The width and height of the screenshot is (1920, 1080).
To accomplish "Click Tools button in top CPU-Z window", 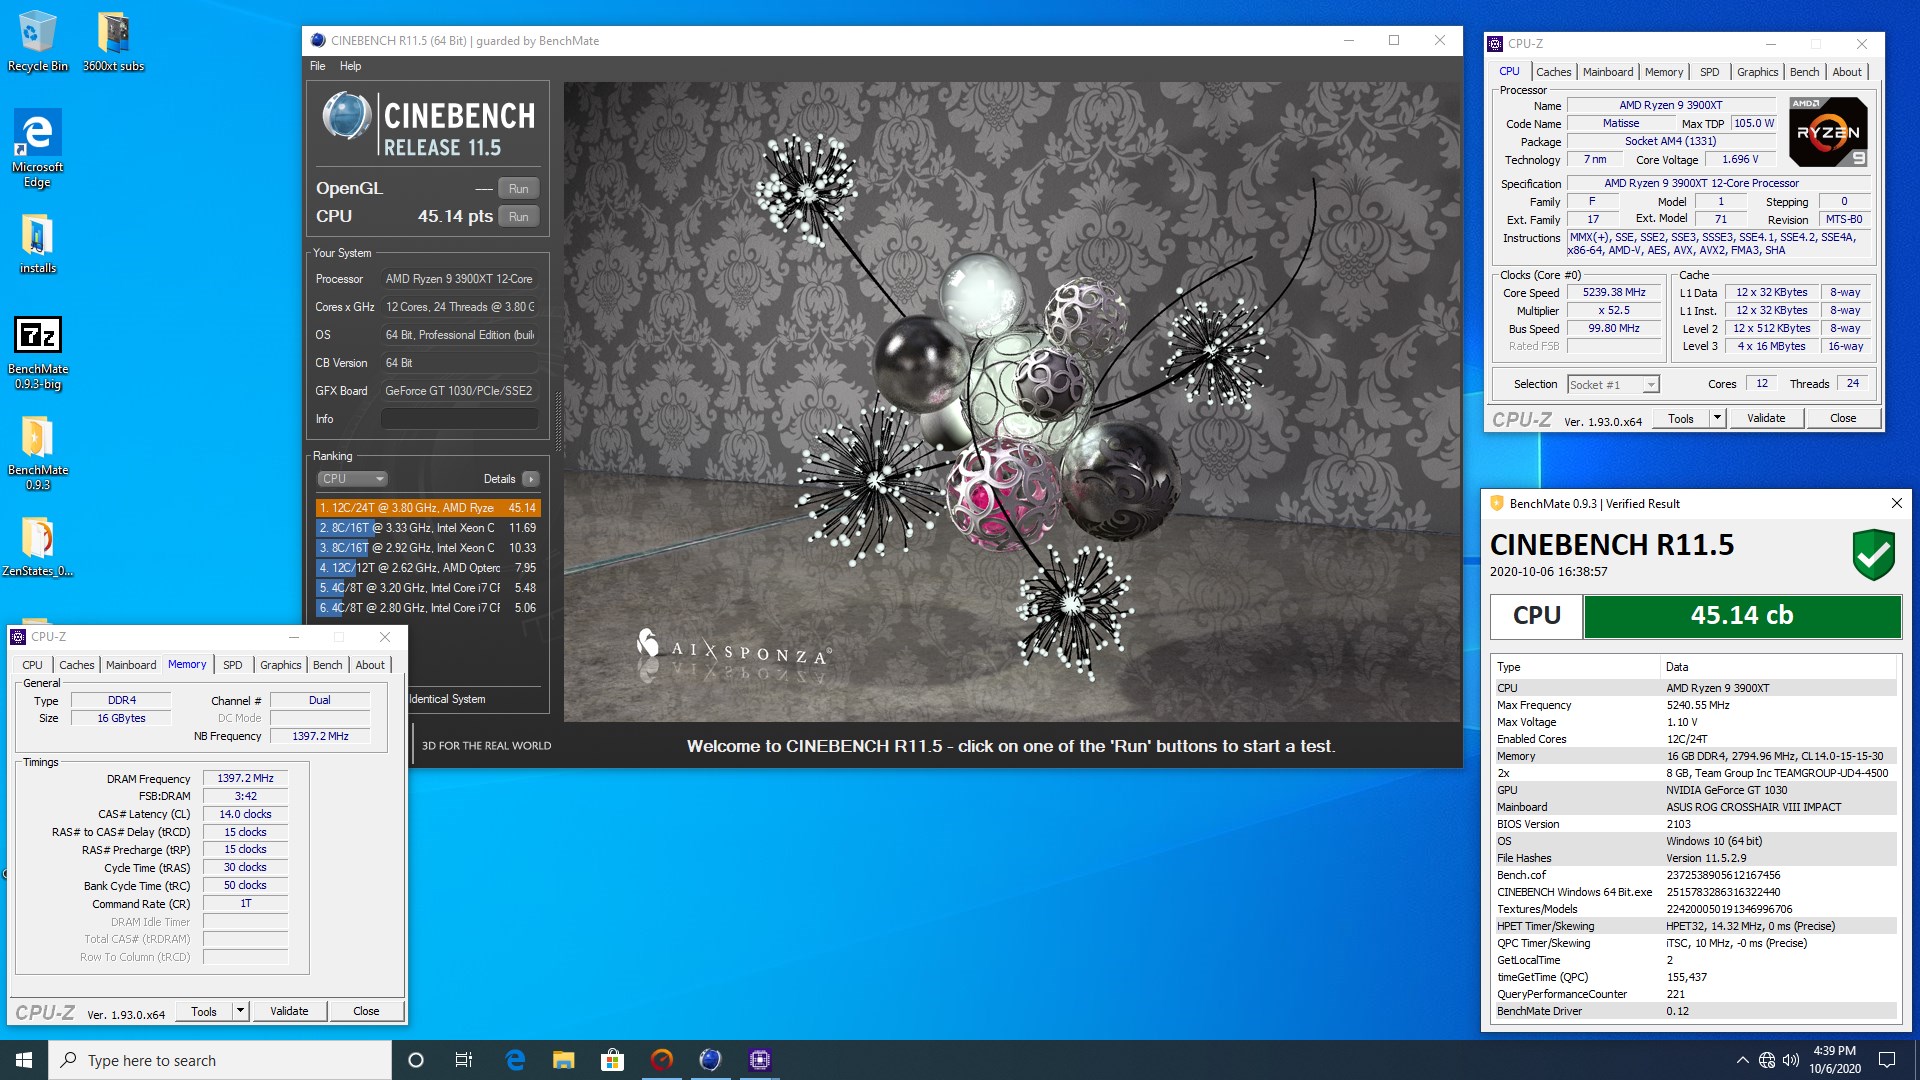I will 1681,419.
